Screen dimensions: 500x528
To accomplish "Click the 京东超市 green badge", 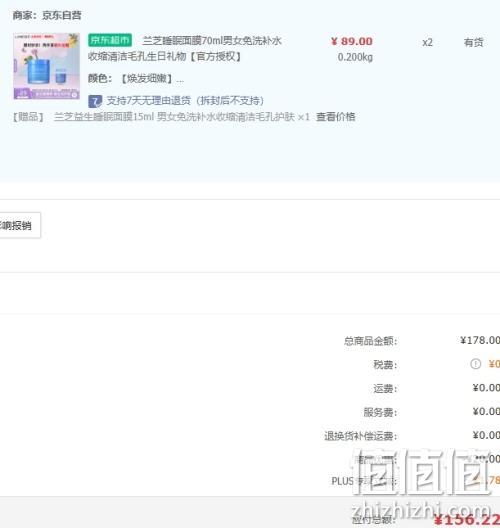I will pos(110,40).
